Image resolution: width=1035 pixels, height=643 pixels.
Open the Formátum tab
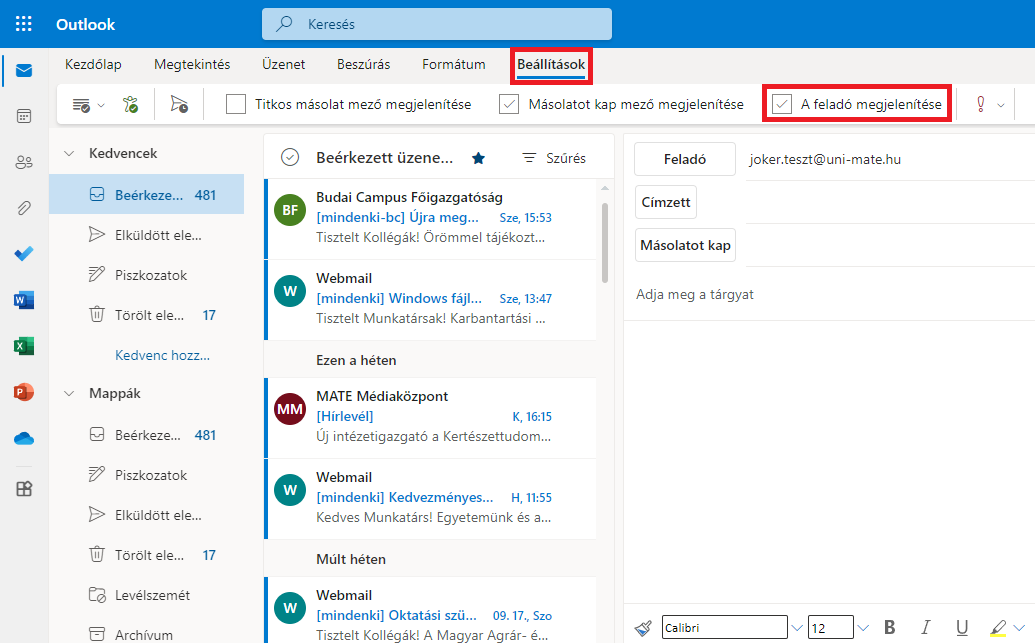[x=453, y=64]
